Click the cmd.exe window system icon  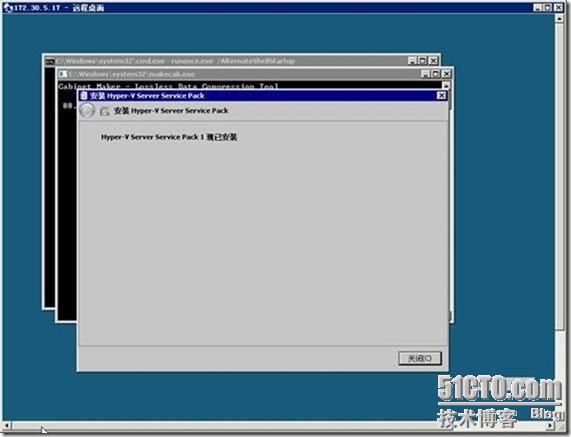point(50,61)
